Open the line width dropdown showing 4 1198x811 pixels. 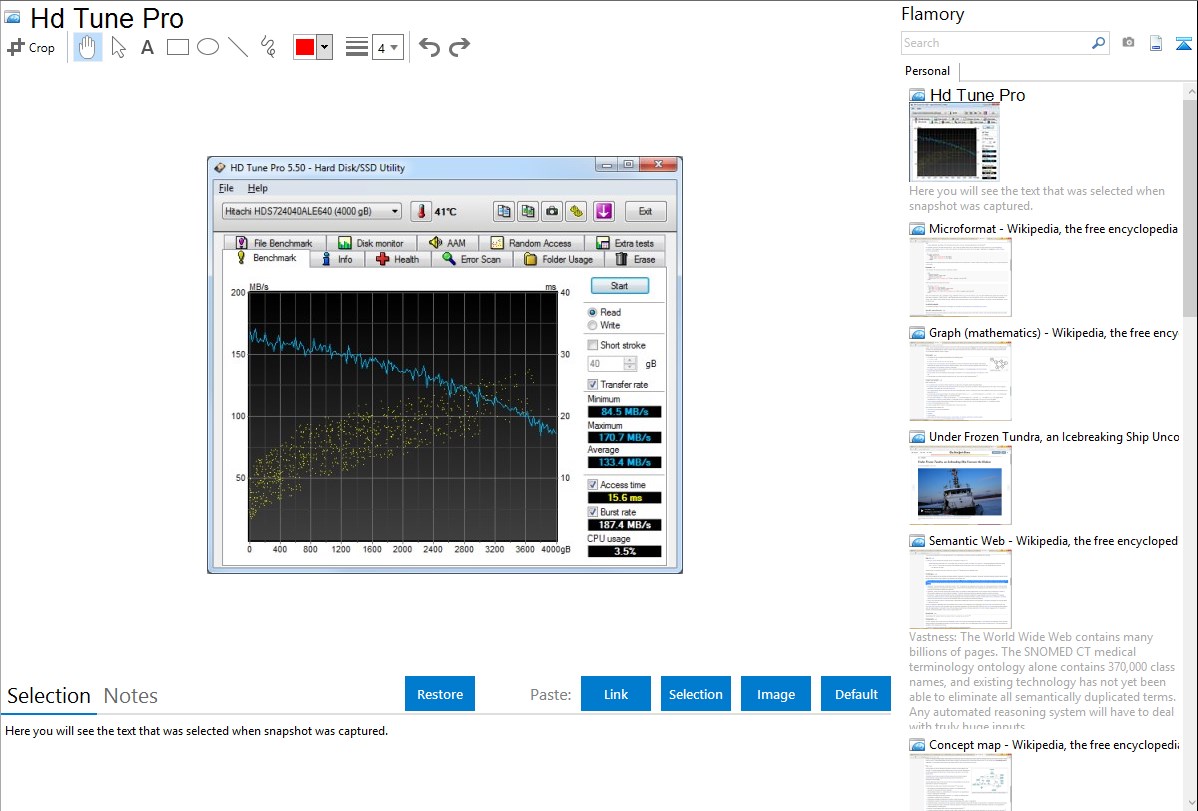[387, 48]
